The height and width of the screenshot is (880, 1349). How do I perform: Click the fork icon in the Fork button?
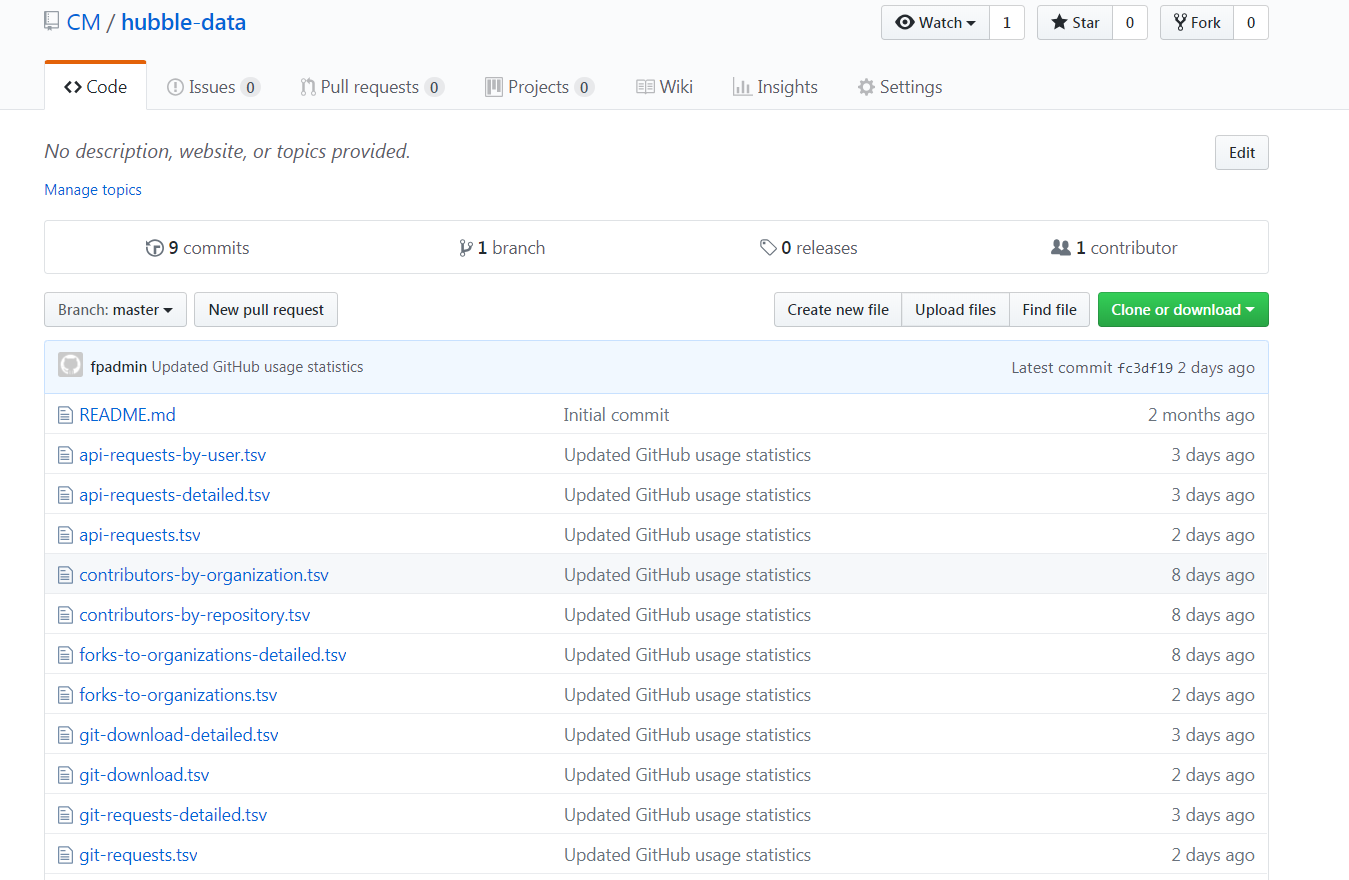point(1178,22)
